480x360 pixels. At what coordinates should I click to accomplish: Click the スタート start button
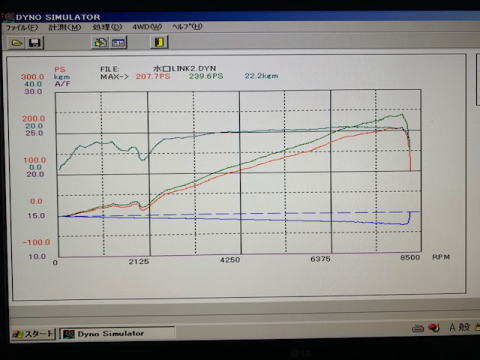point(33,334)
